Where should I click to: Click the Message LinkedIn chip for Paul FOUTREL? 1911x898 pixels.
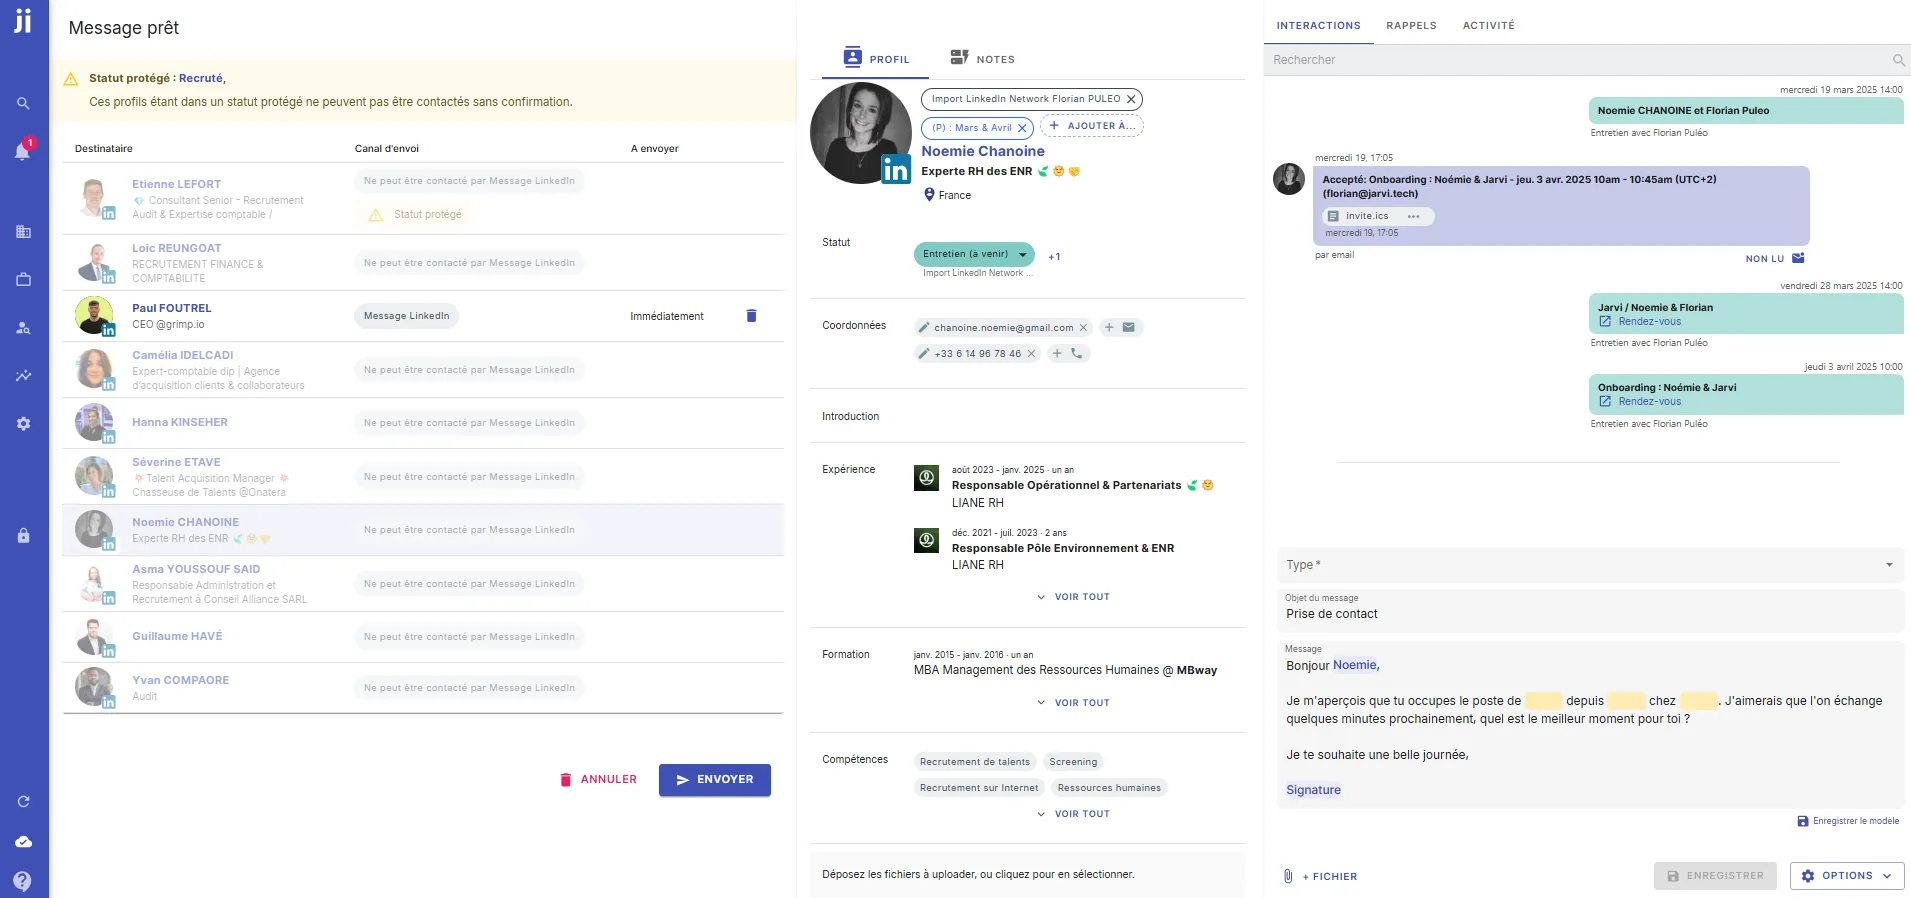point(406,316)
